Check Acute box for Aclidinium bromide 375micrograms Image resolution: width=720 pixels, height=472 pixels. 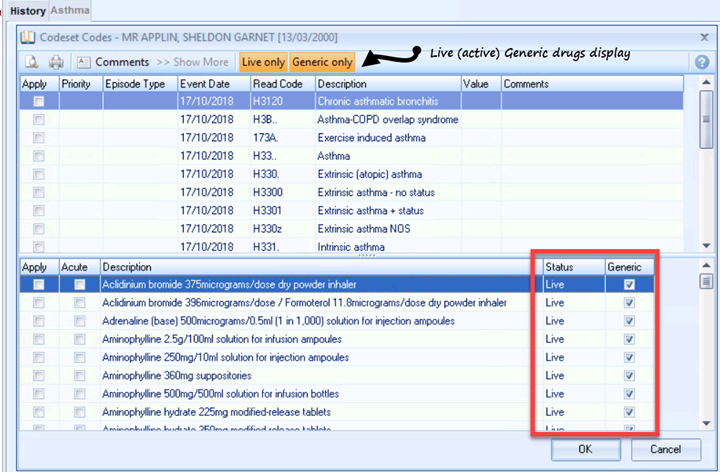click(x=79, y=285)
